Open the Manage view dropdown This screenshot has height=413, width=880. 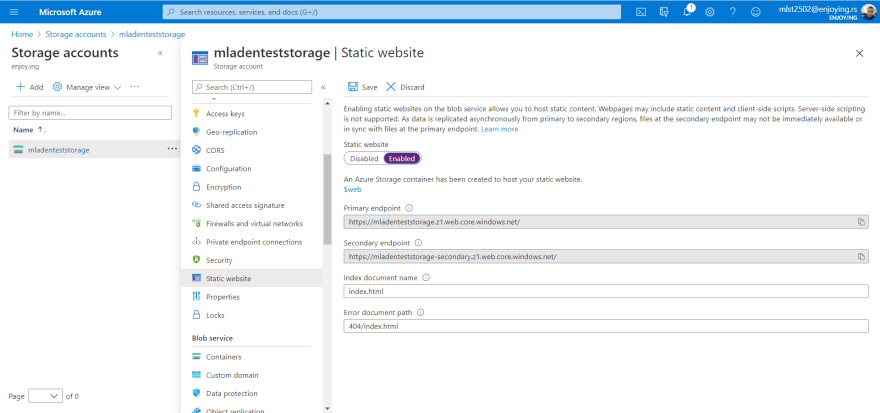pyautogui.click(x=87, y=87)
